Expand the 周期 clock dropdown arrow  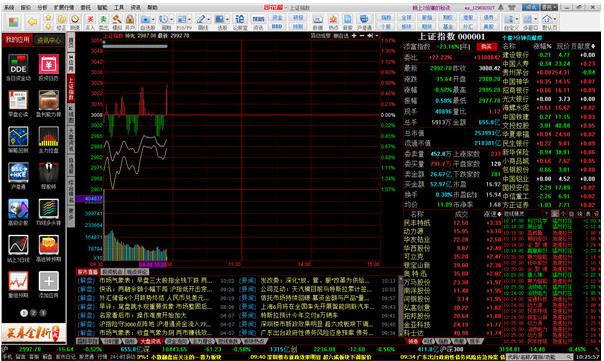point(171,19)
